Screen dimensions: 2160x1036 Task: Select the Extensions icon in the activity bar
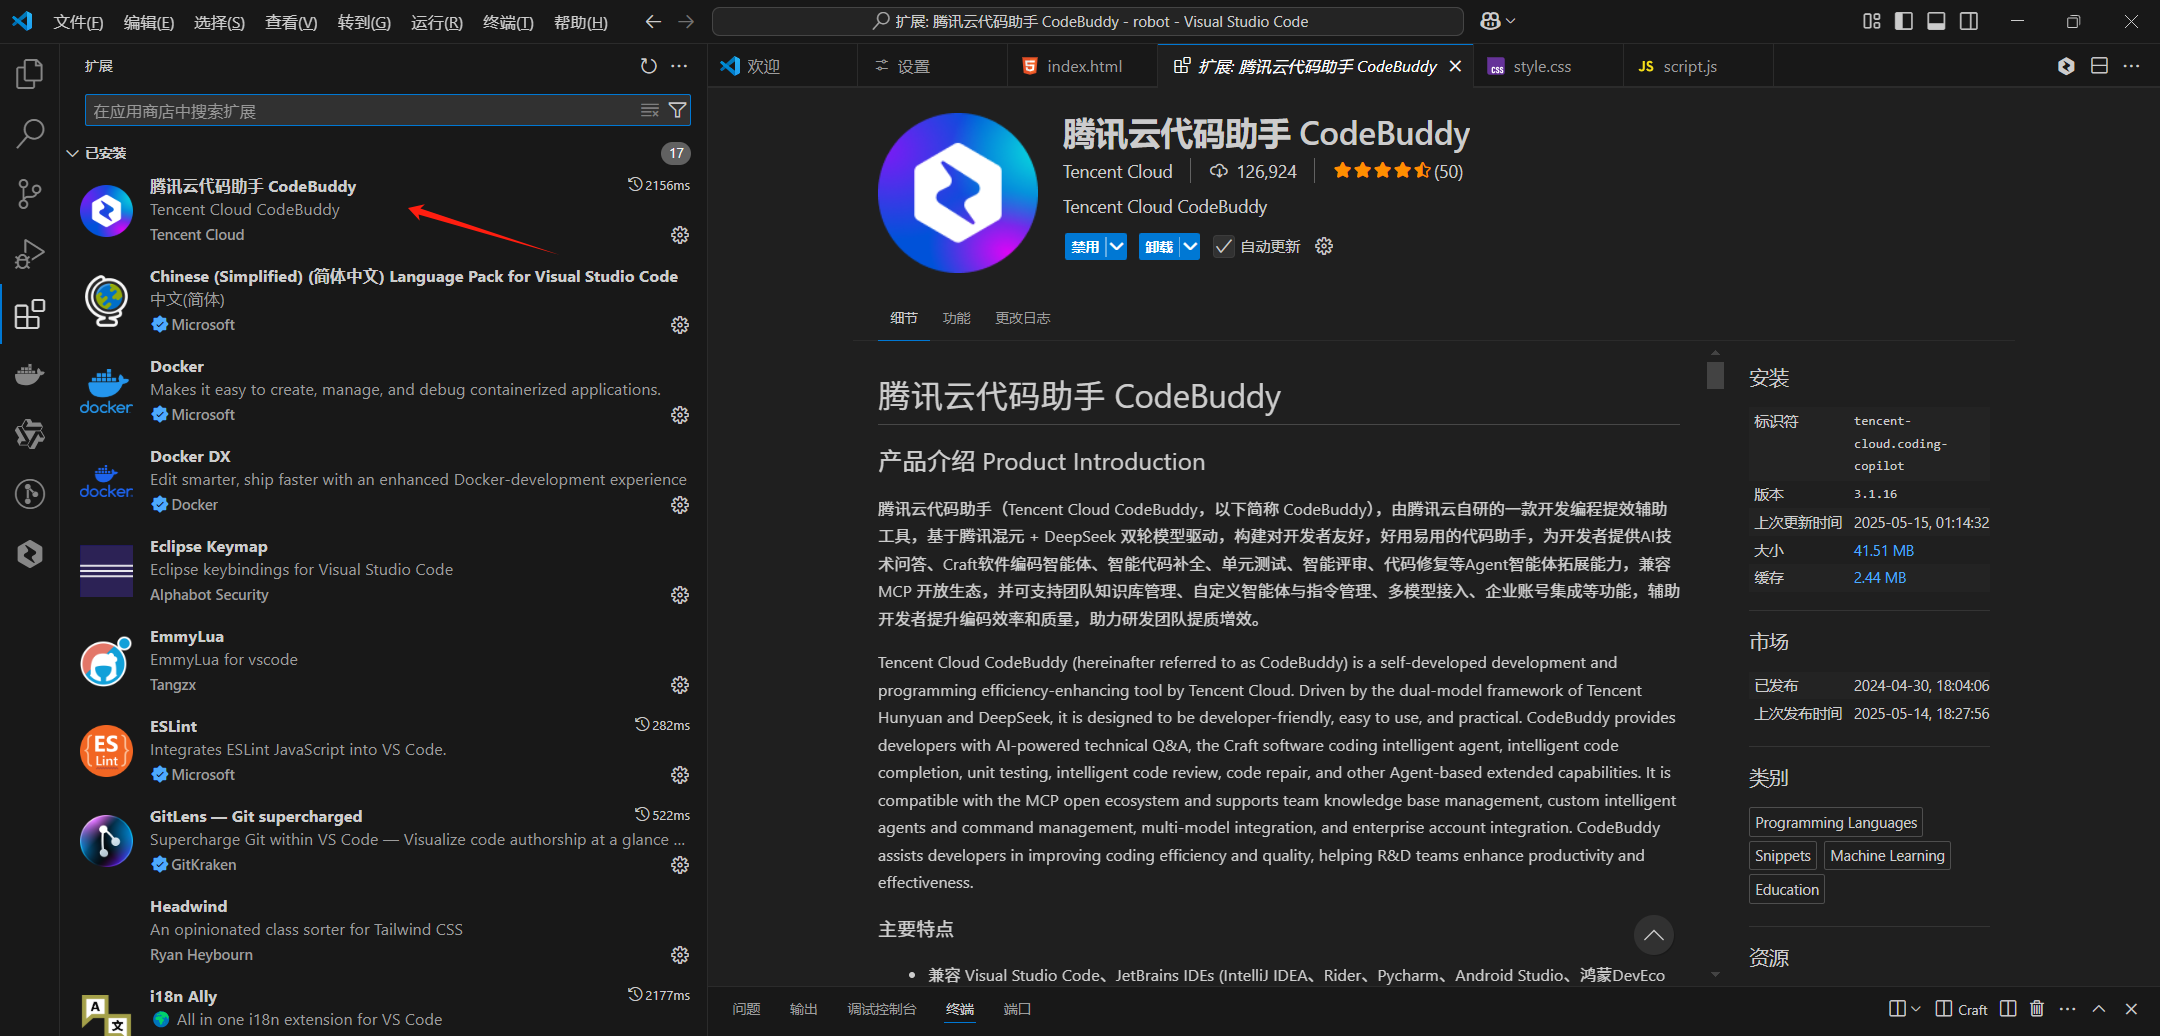30,314
